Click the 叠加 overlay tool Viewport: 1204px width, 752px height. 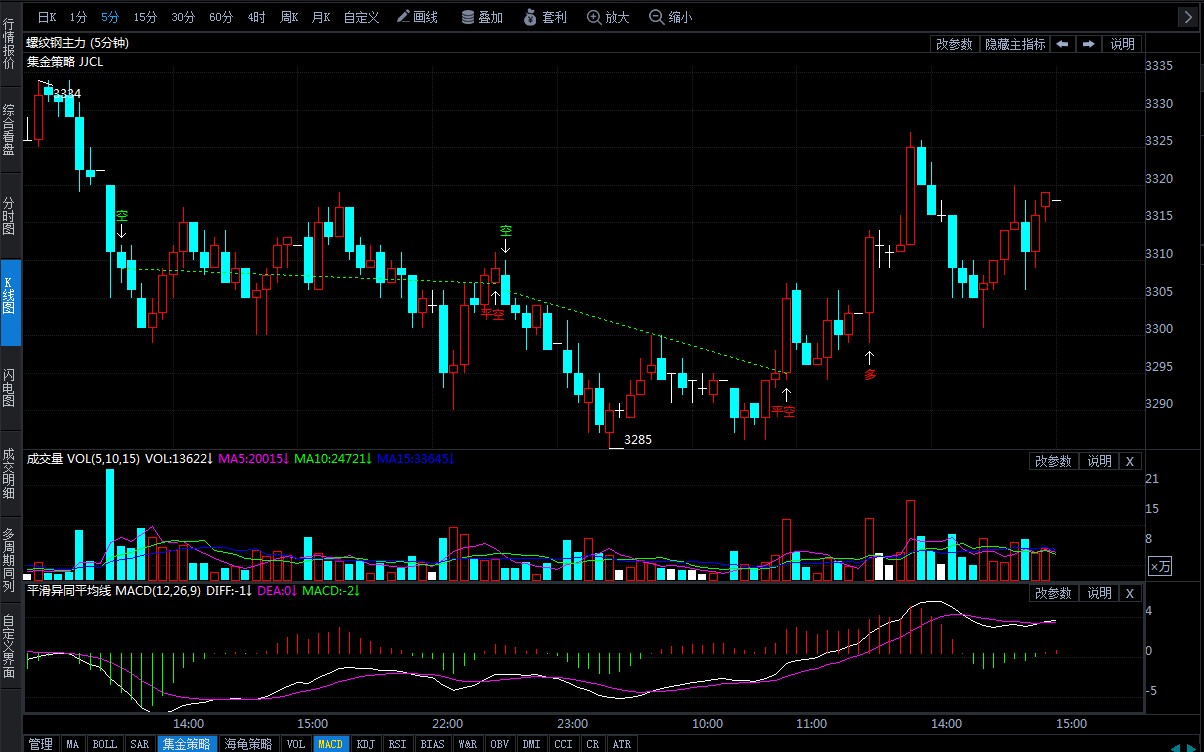pyautogui.click(x=482, y=17)
